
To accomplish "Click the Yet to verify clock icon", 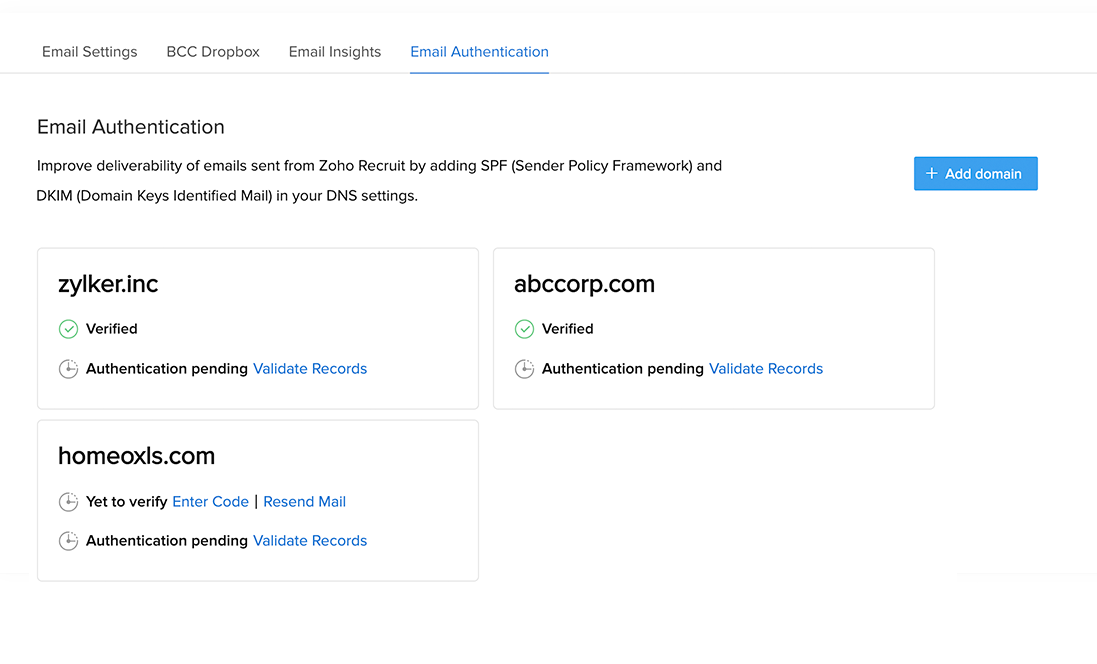I will tap(68, 502).
